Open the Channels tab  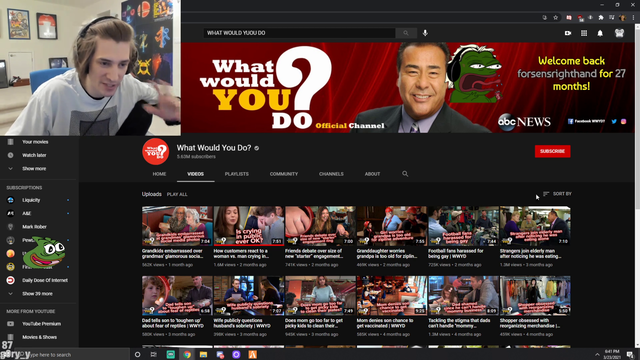331,174
